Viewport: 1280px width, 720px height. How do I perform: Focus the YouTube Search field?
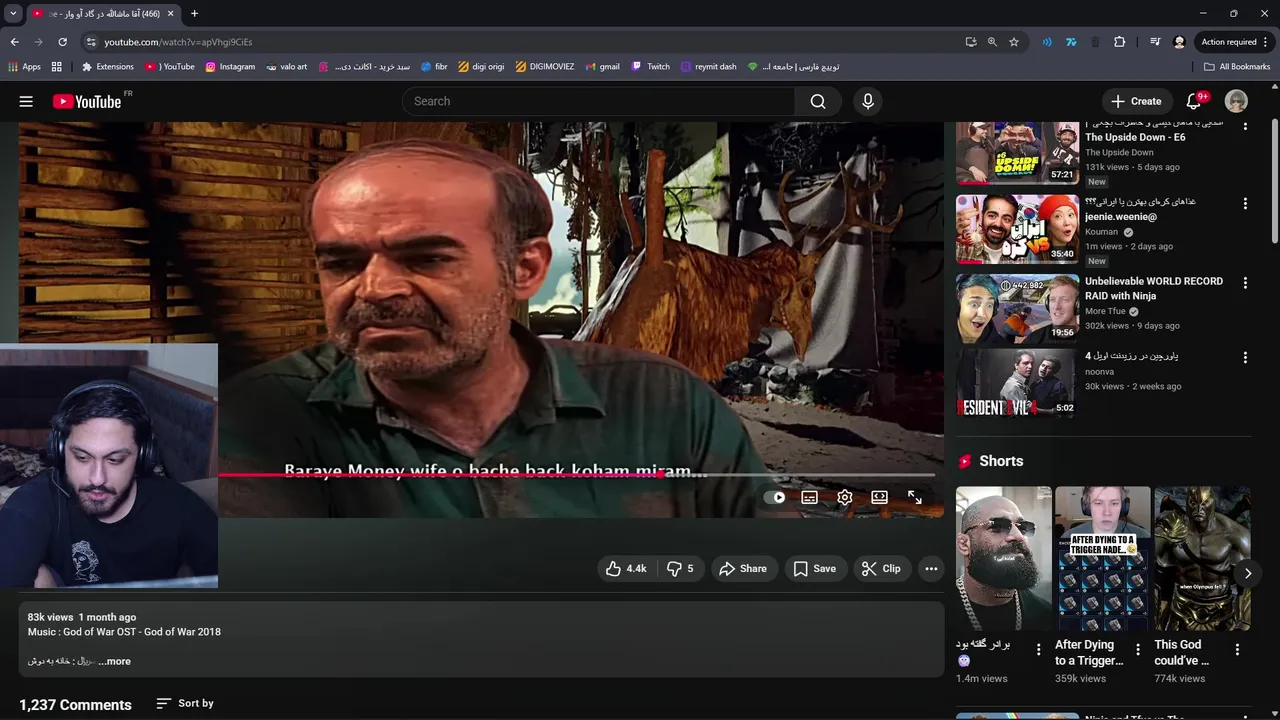[x=598, y=101]
